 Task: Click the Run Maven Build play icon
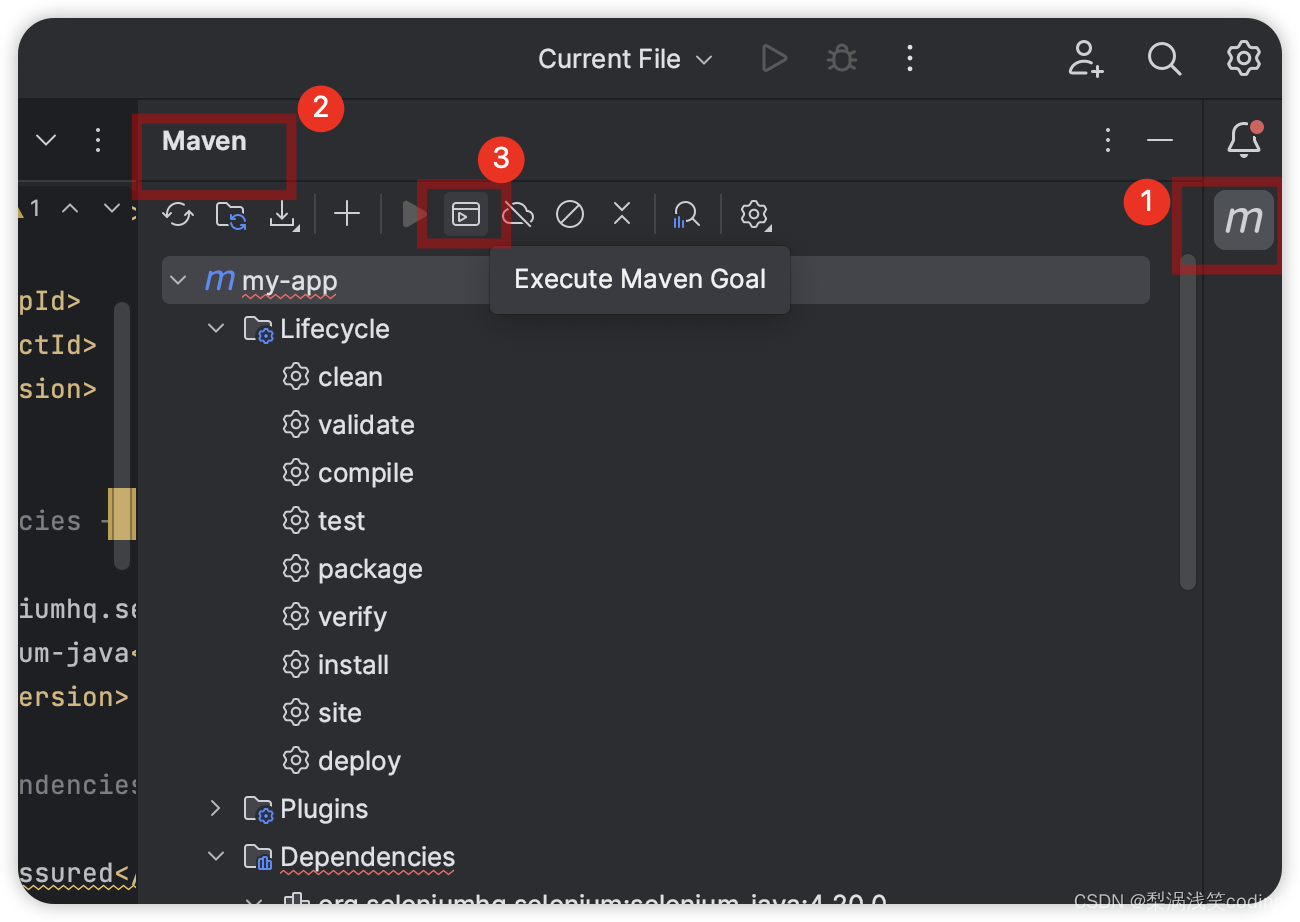click(412, 214)
